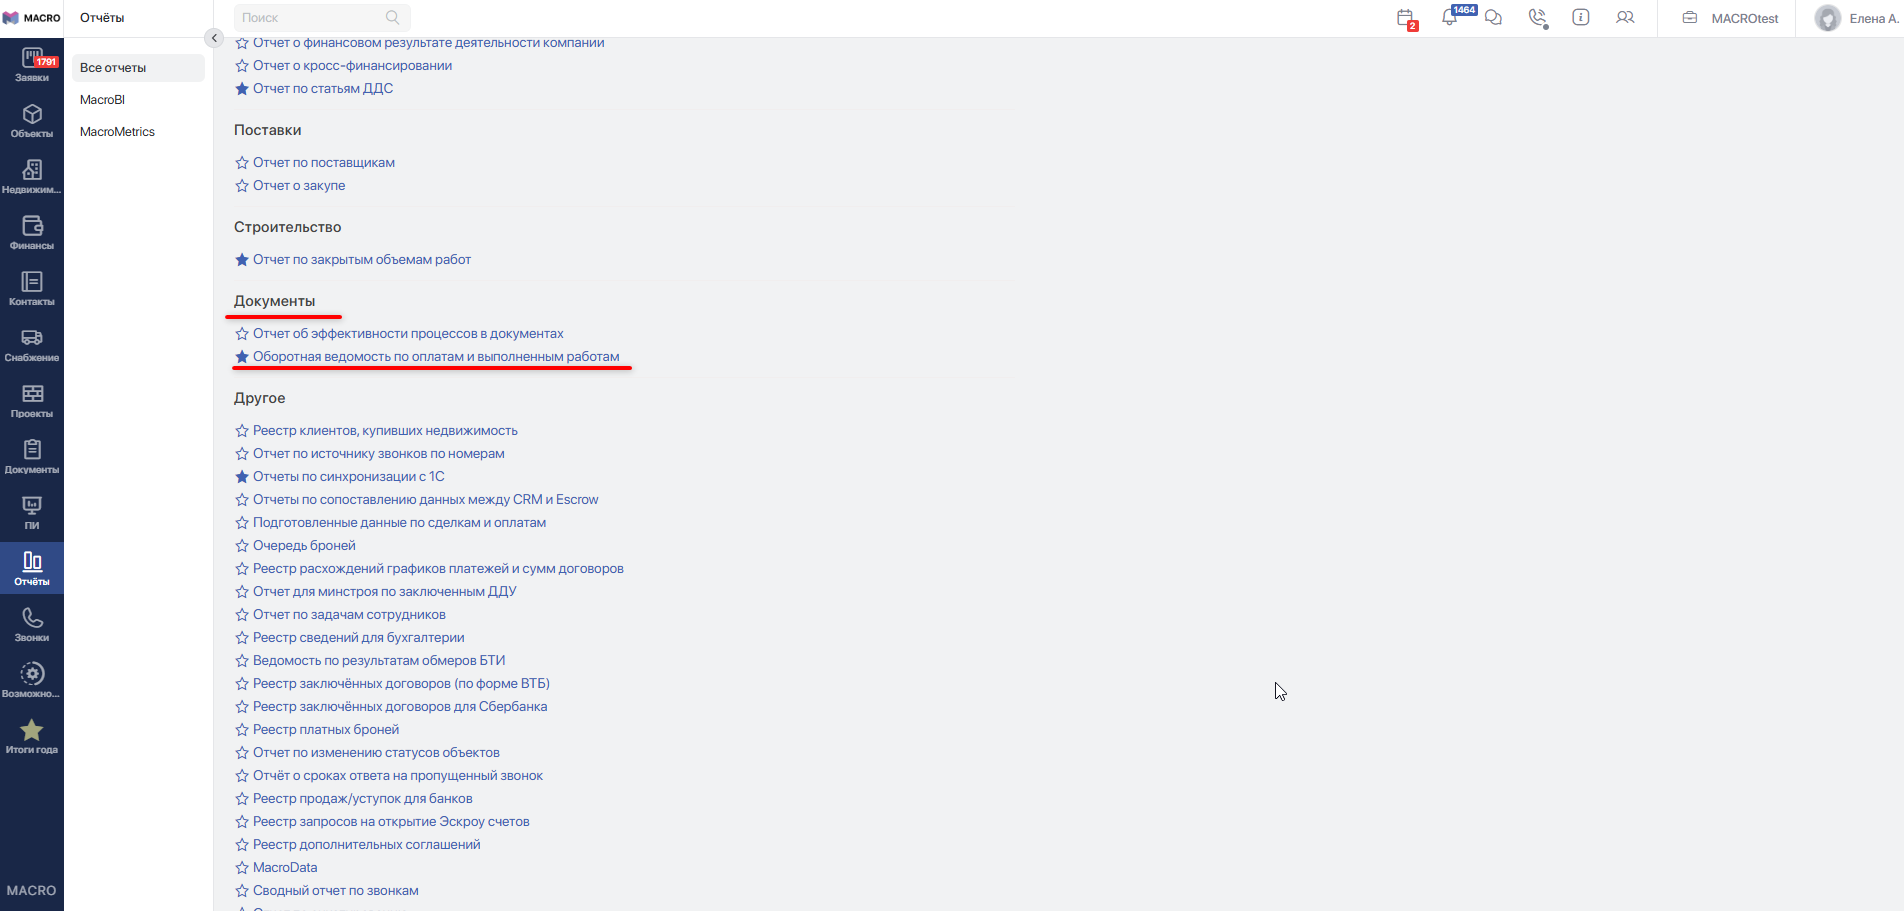
Task: Open Итоги года star icon
Action: click(32, 737)
